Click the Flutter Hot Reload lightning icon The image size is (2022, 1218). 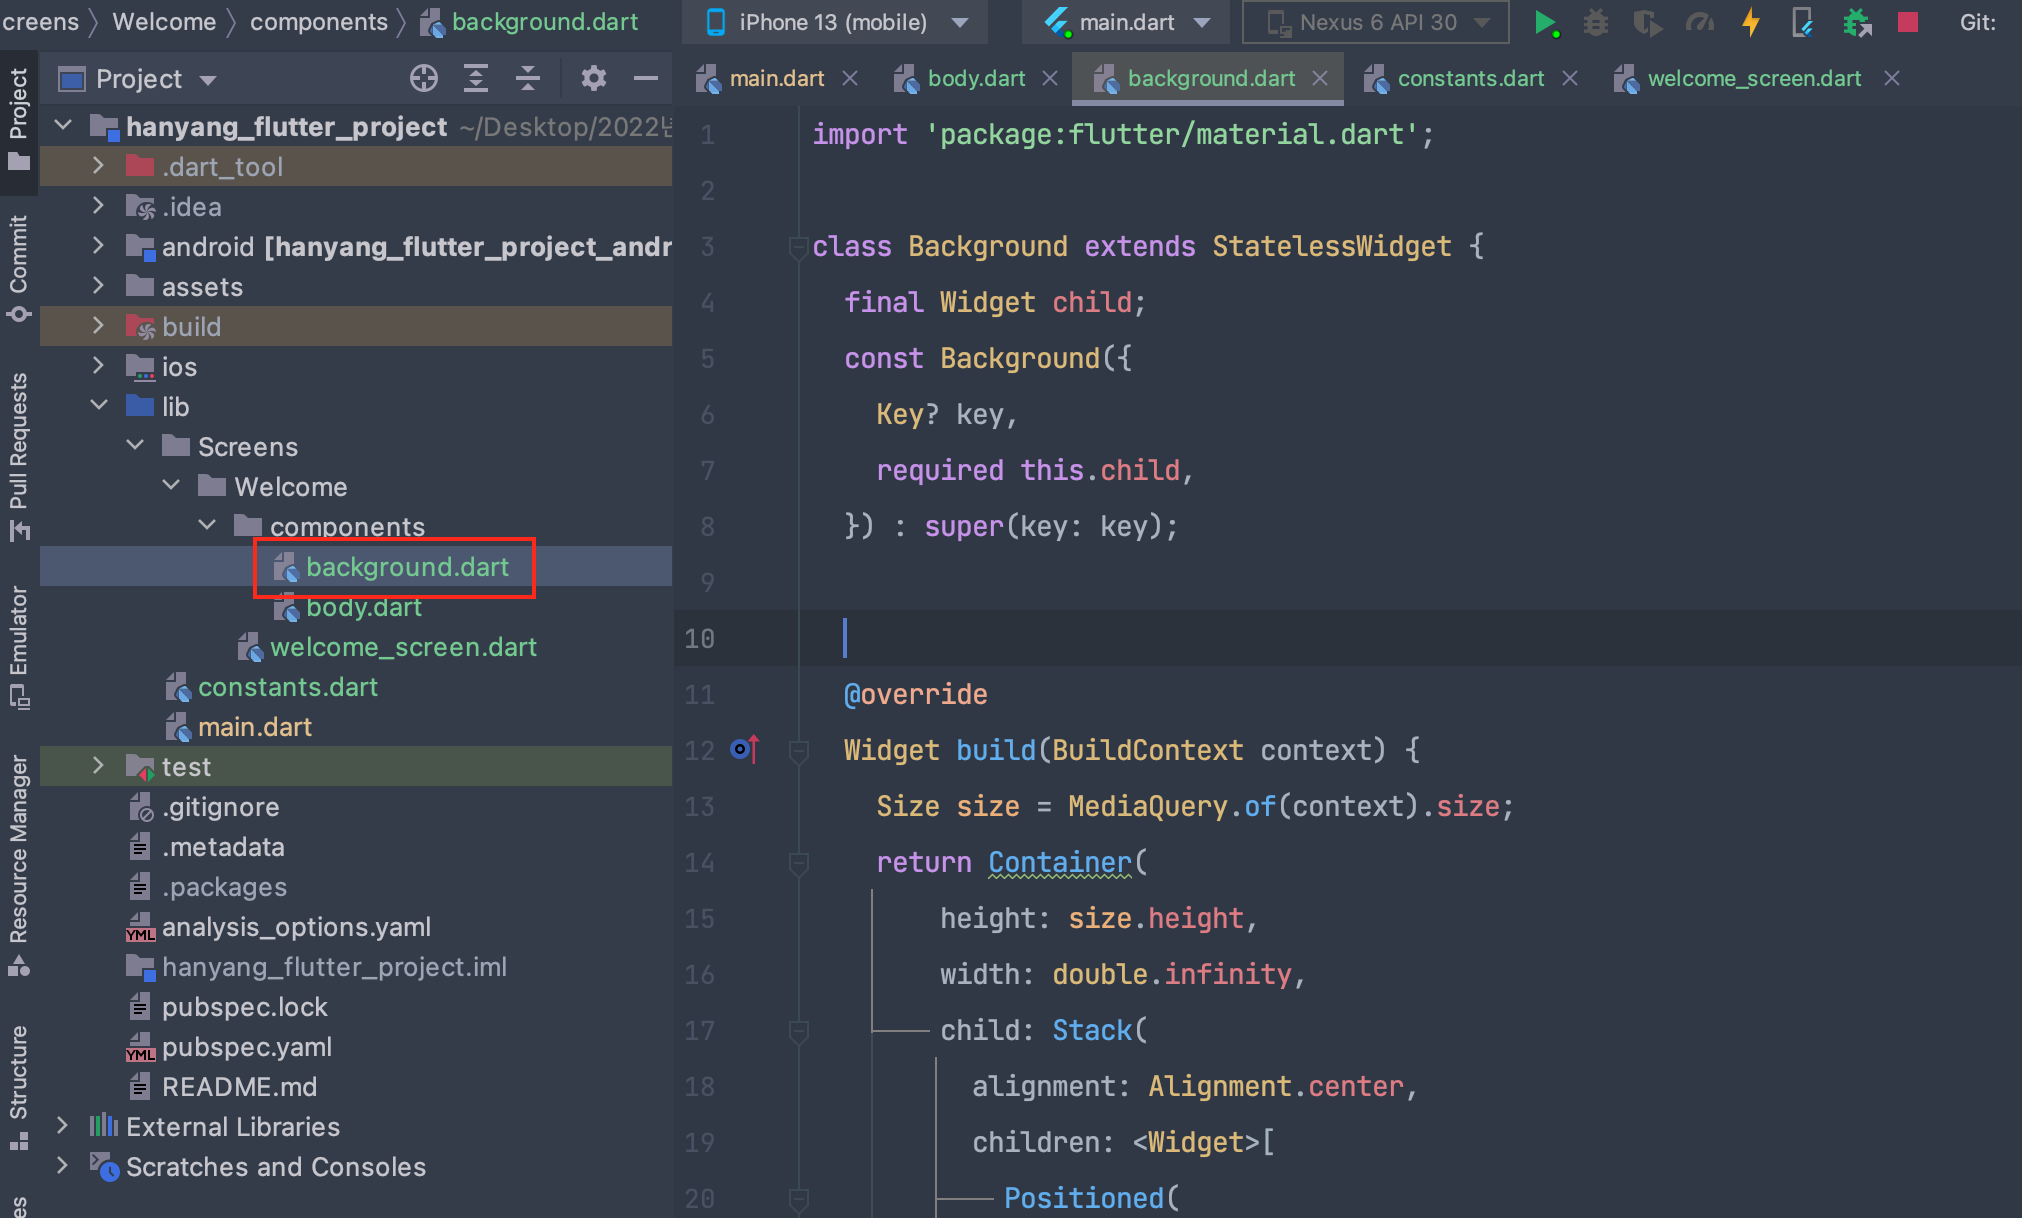pyautogui.click(x=1750, y=22)
